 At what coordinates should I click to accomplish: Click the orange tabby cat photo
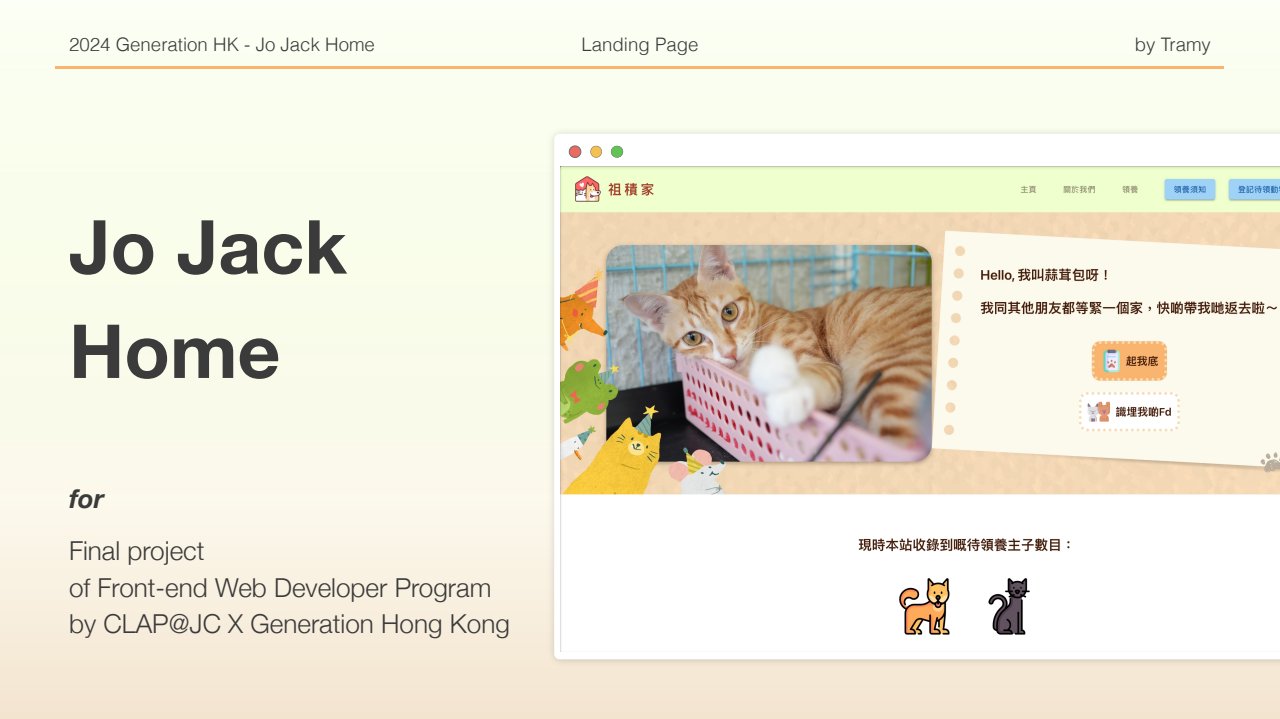tap(769, 353)
